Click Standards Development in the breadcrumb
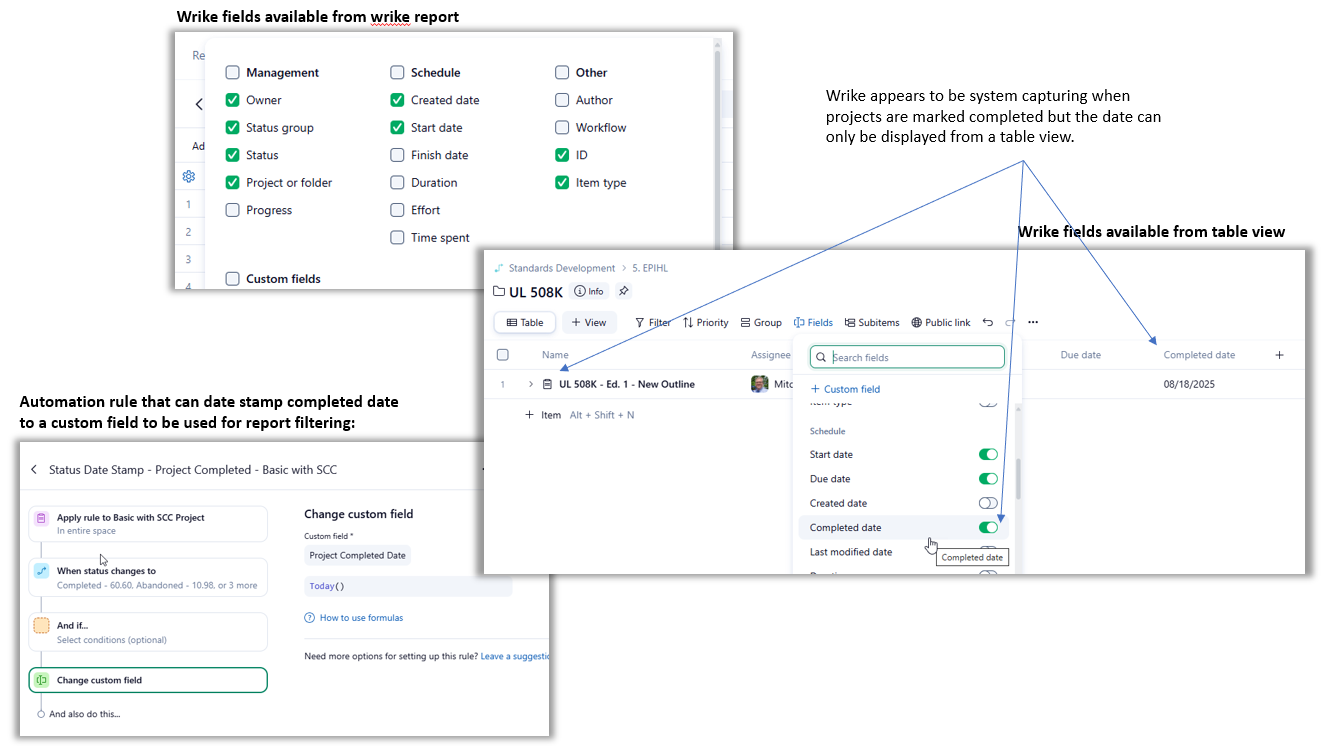The image size is (1328, 753). click(x=562, y=268)
